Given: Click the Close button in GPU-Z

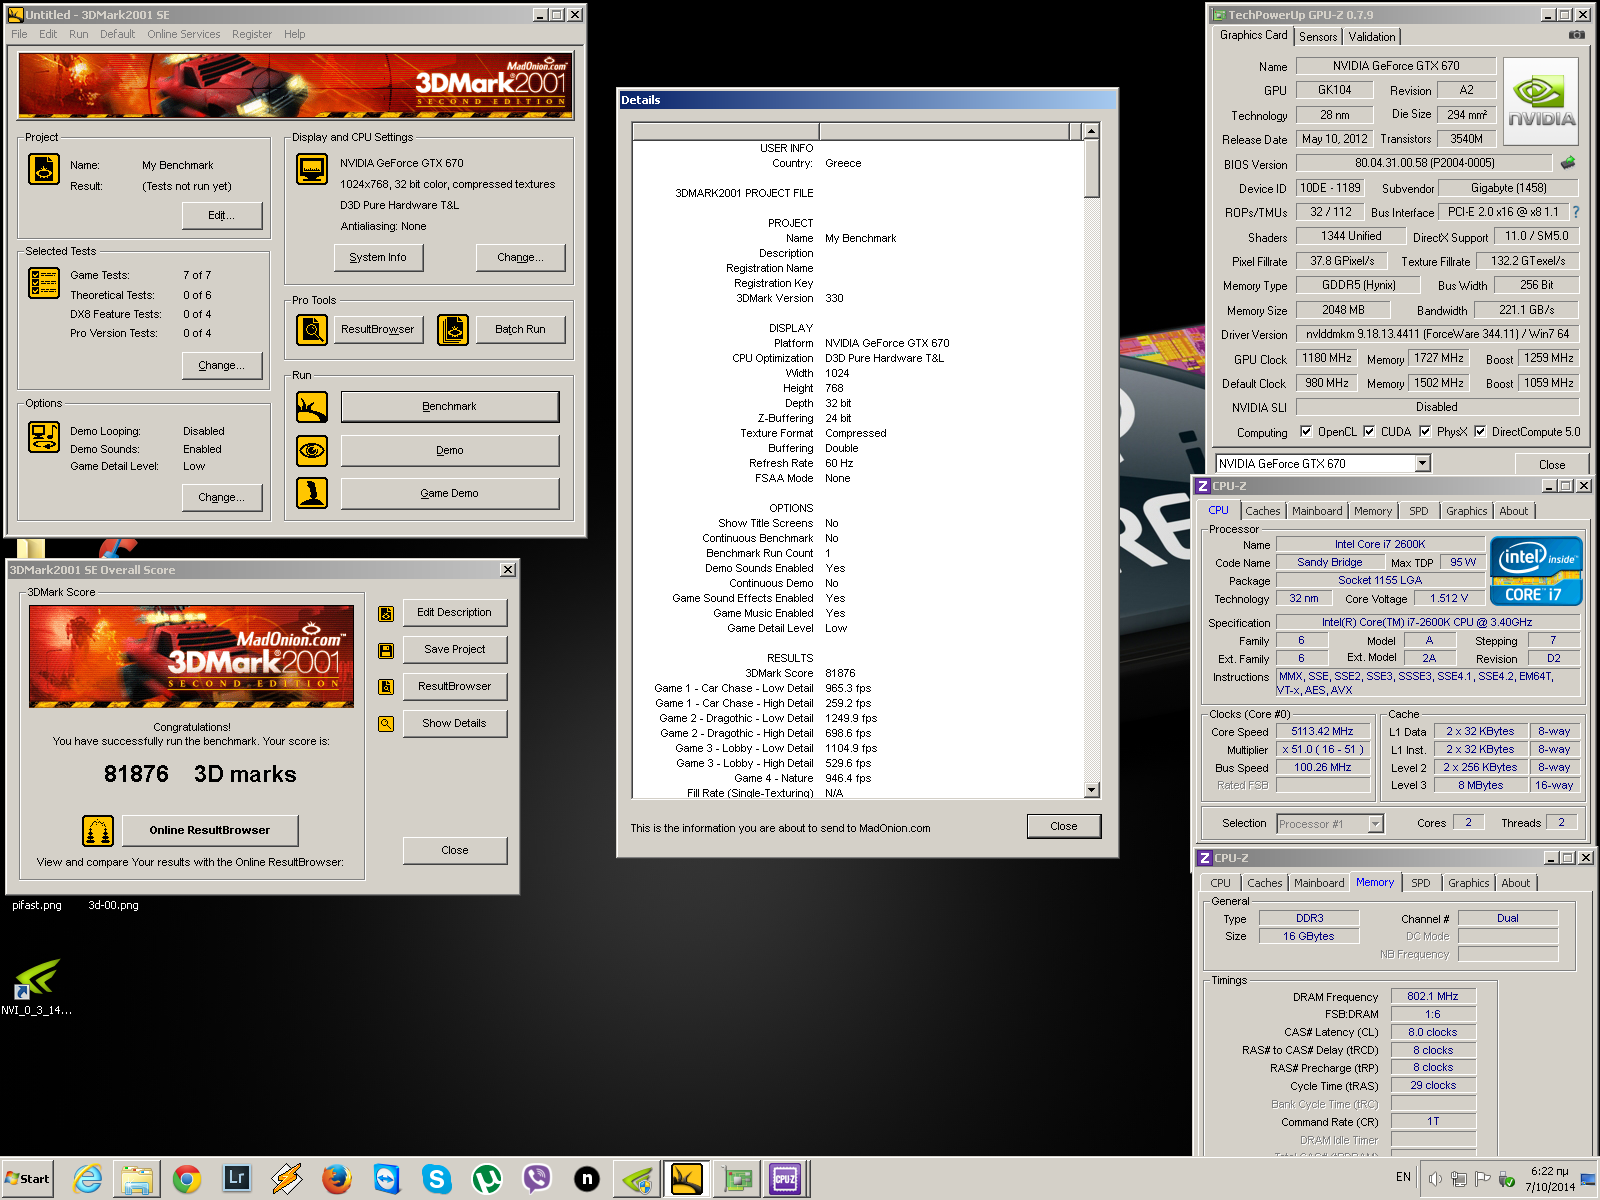Looking at the screenshot, I should (x=1552, y=464).
